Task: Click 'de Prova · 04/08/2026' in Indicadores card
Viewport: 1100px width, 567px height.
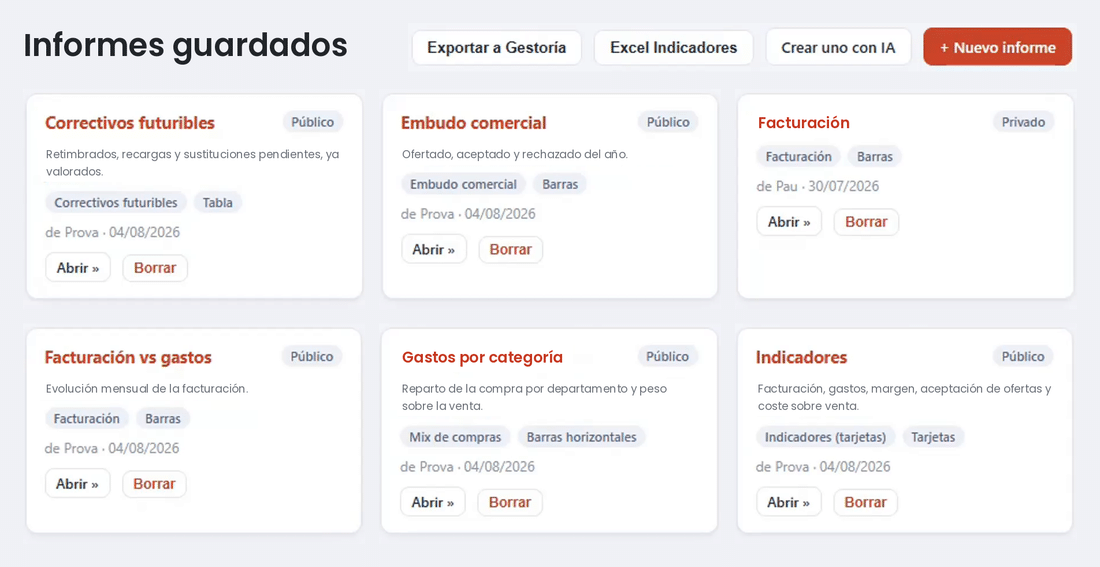Action: click(x=824, y=467)
